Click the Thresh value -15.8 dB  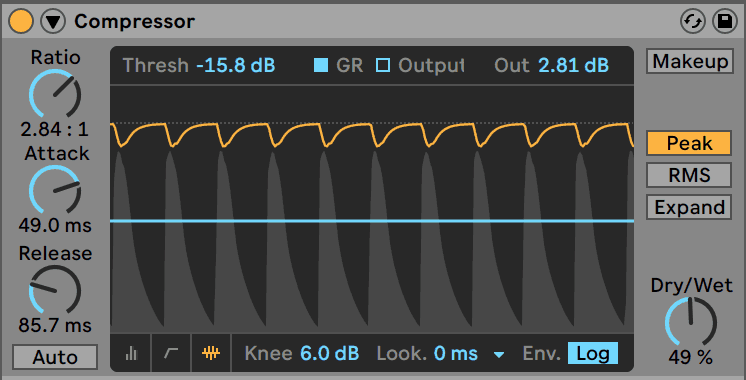(236, 66)
